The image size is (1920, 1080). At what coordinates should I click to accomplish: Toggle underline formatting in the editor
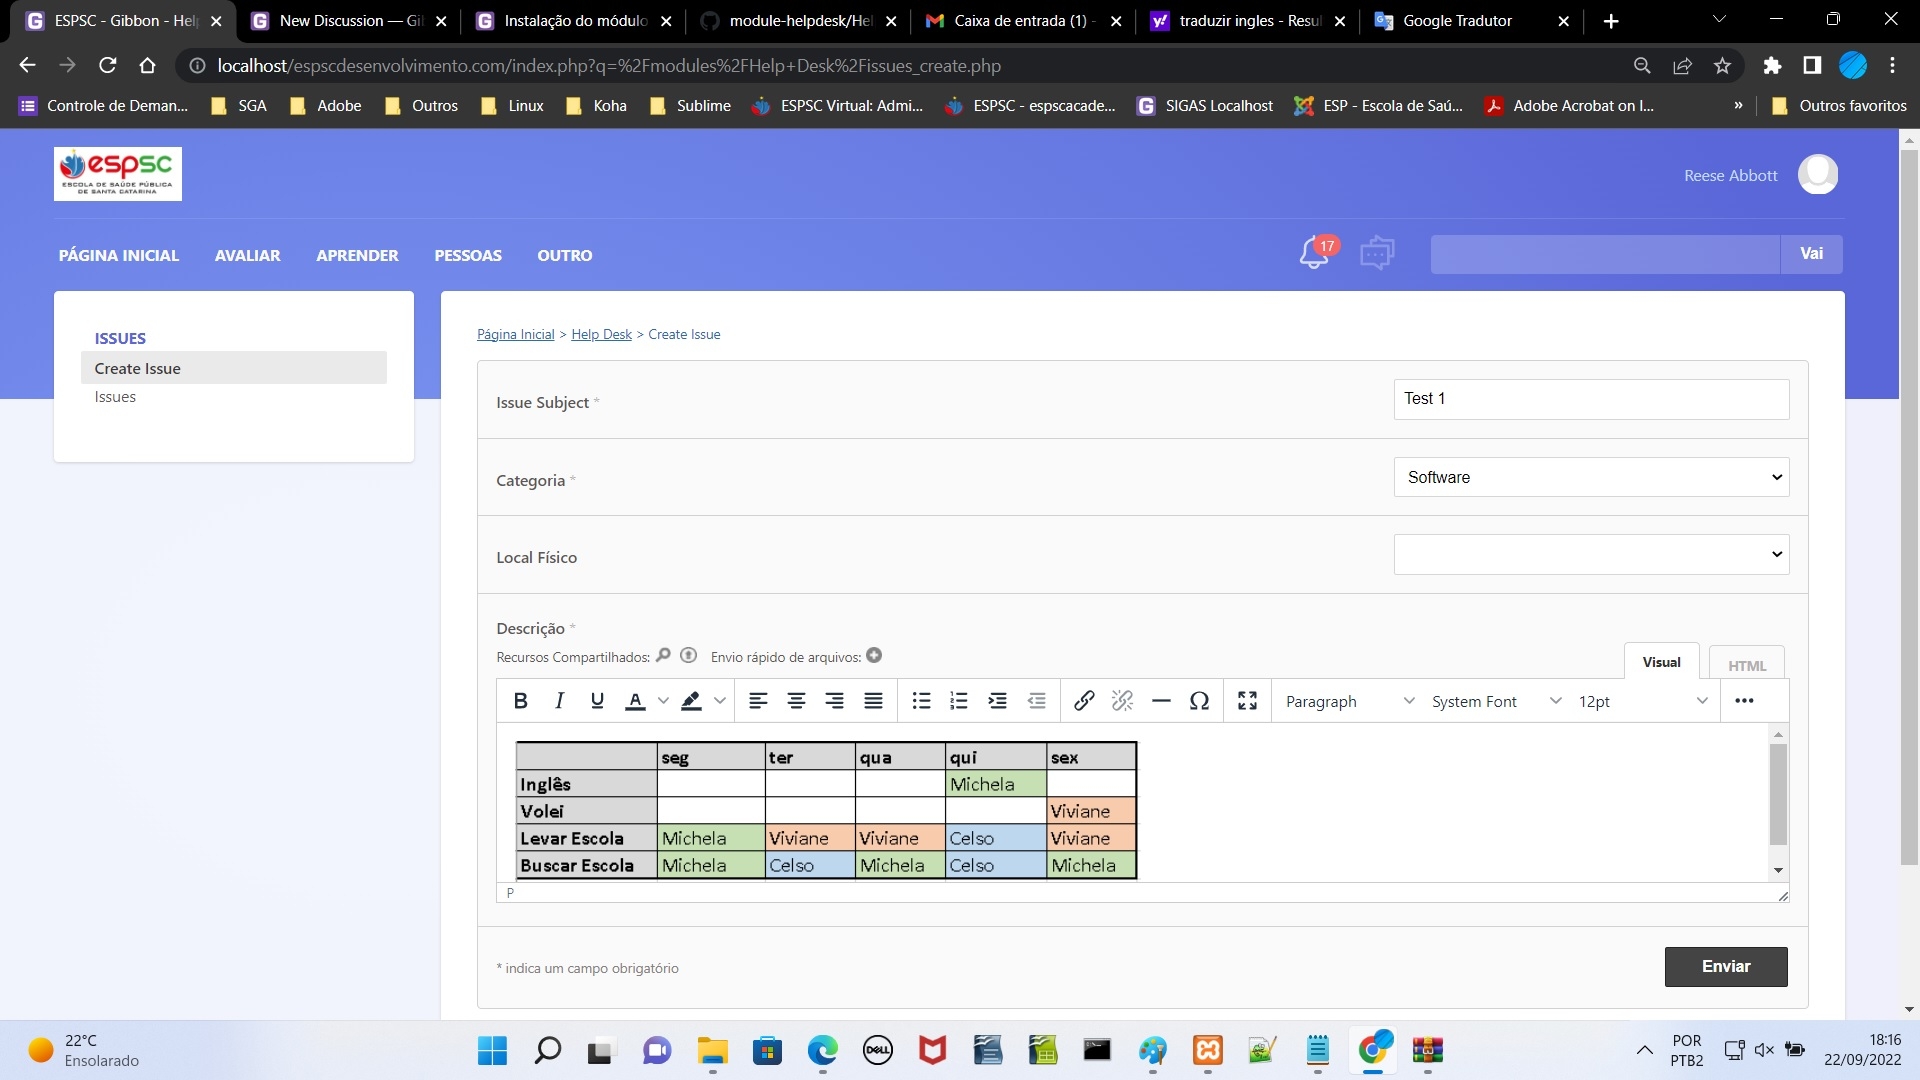click(597, 701)
